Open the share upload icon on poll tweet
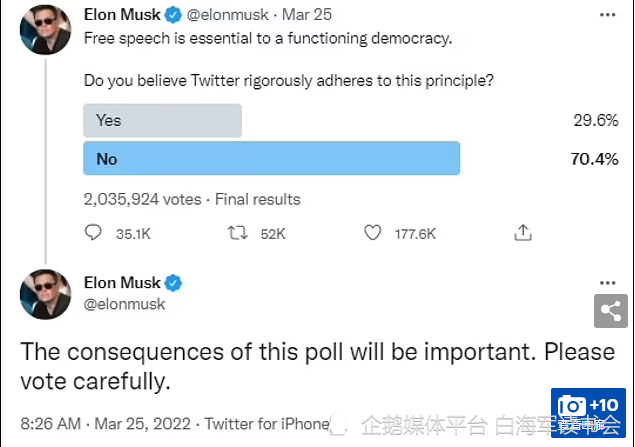The height and width of the screenshot is (447, 635). click(523, 233)
